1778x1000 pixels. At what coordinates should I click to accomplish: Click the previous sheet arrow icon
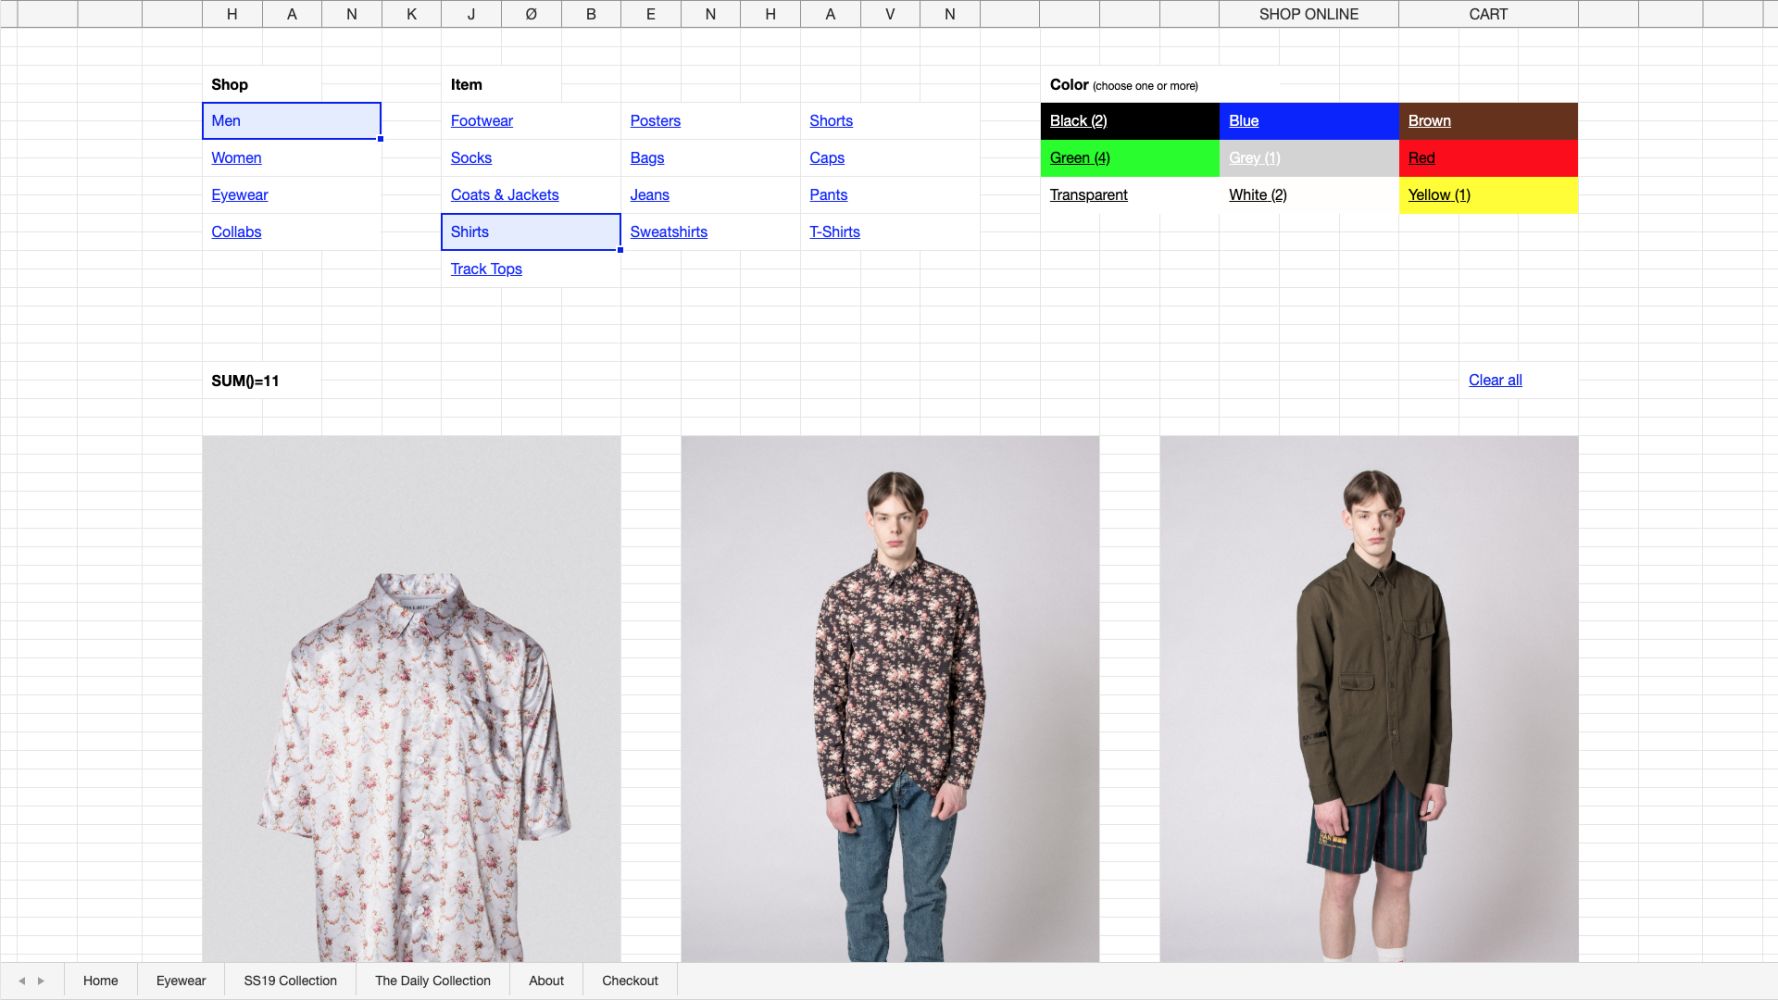click(22, 981)
